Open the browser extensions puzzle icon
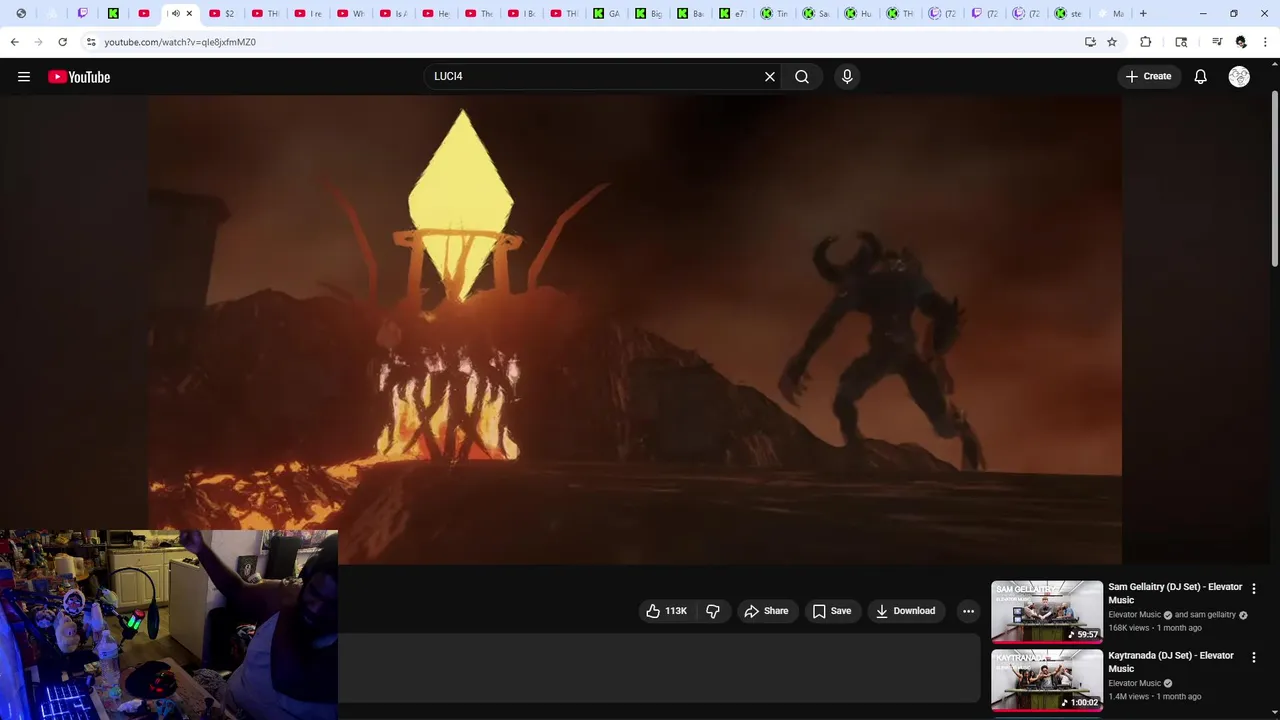The image size is (1280, 720). (x=1146, y=42)
